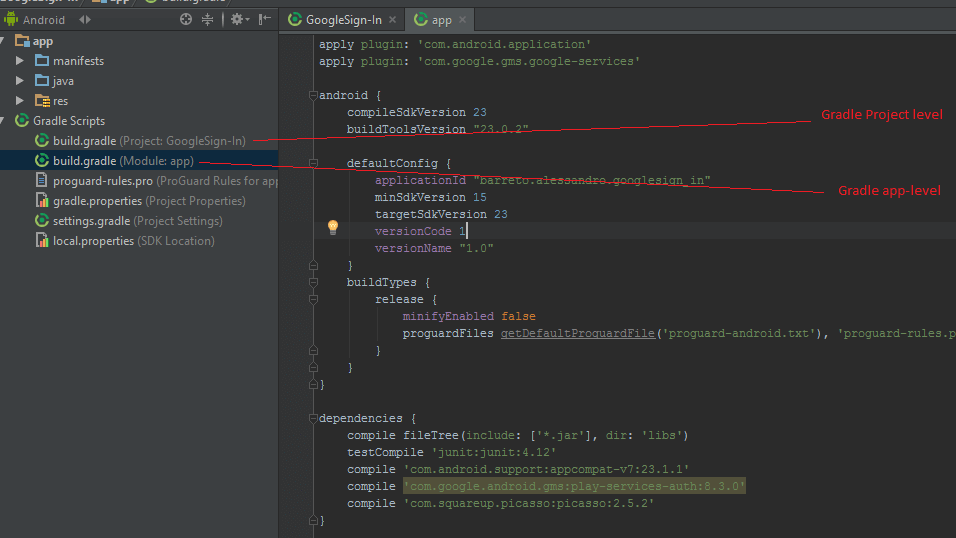Click the com.android.application plugin string
This screenshot has height=538, width=956.
504,45
